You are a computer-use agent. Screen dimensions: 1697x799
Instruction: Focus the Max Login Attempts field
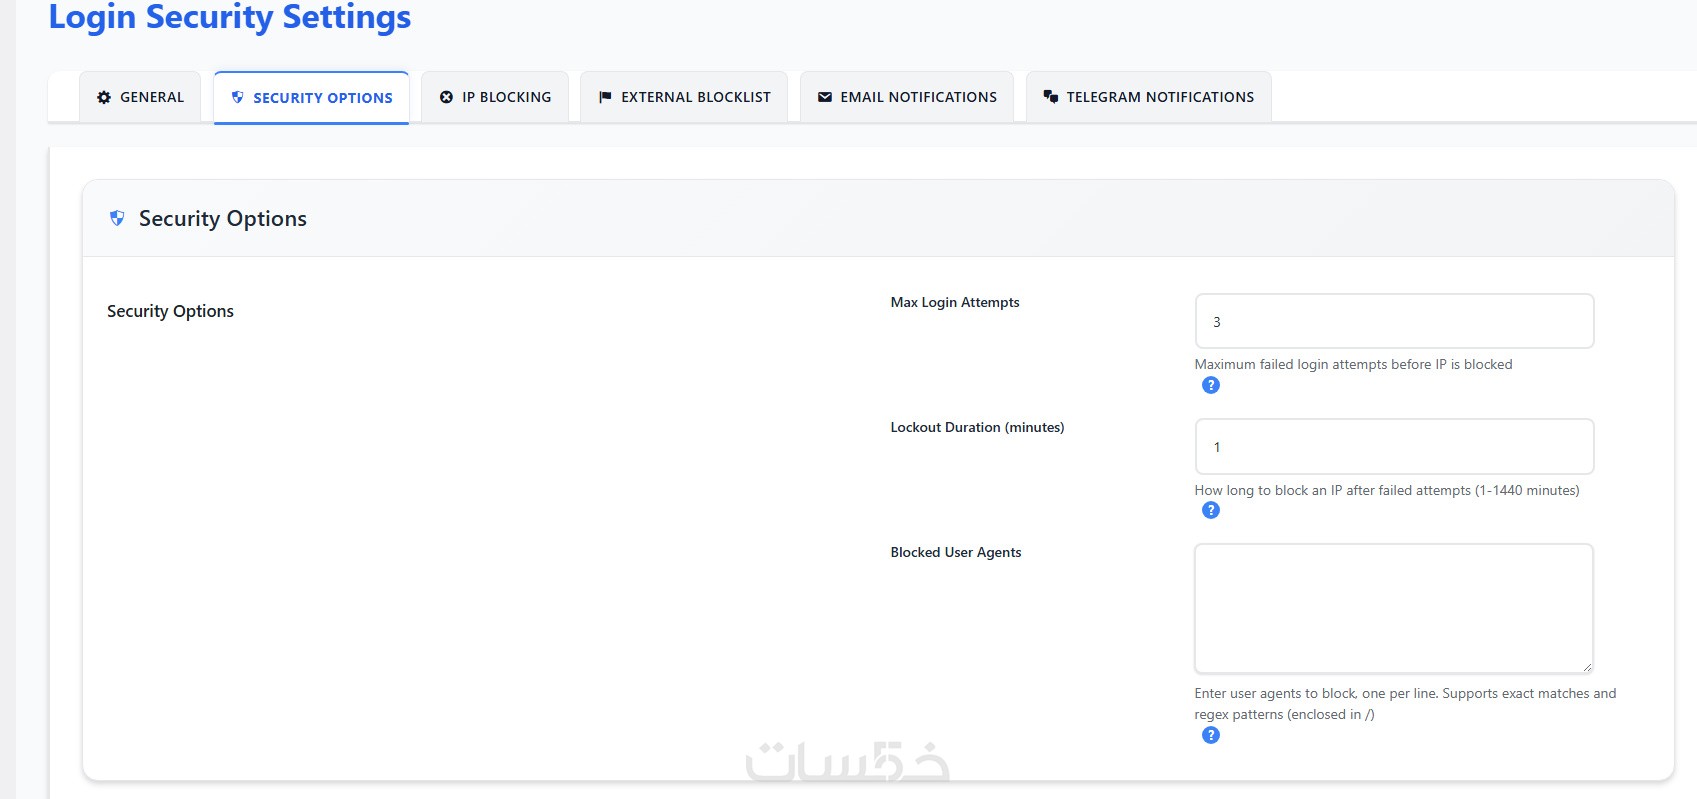(x=1394, y=321)
